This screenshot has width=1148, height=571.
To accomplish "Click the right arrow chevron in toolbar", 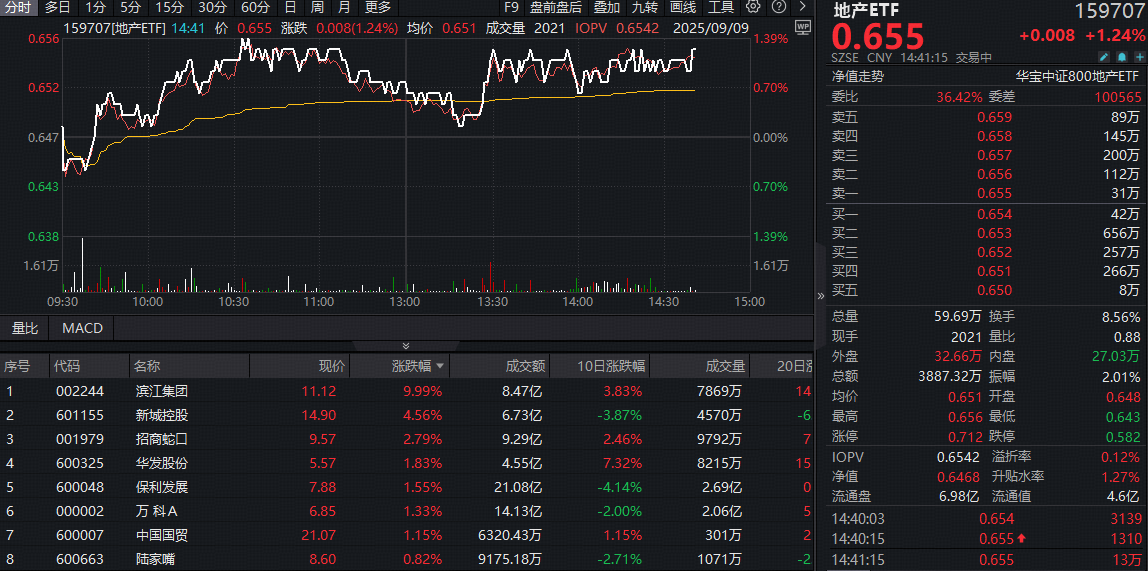I will (803, 6).
